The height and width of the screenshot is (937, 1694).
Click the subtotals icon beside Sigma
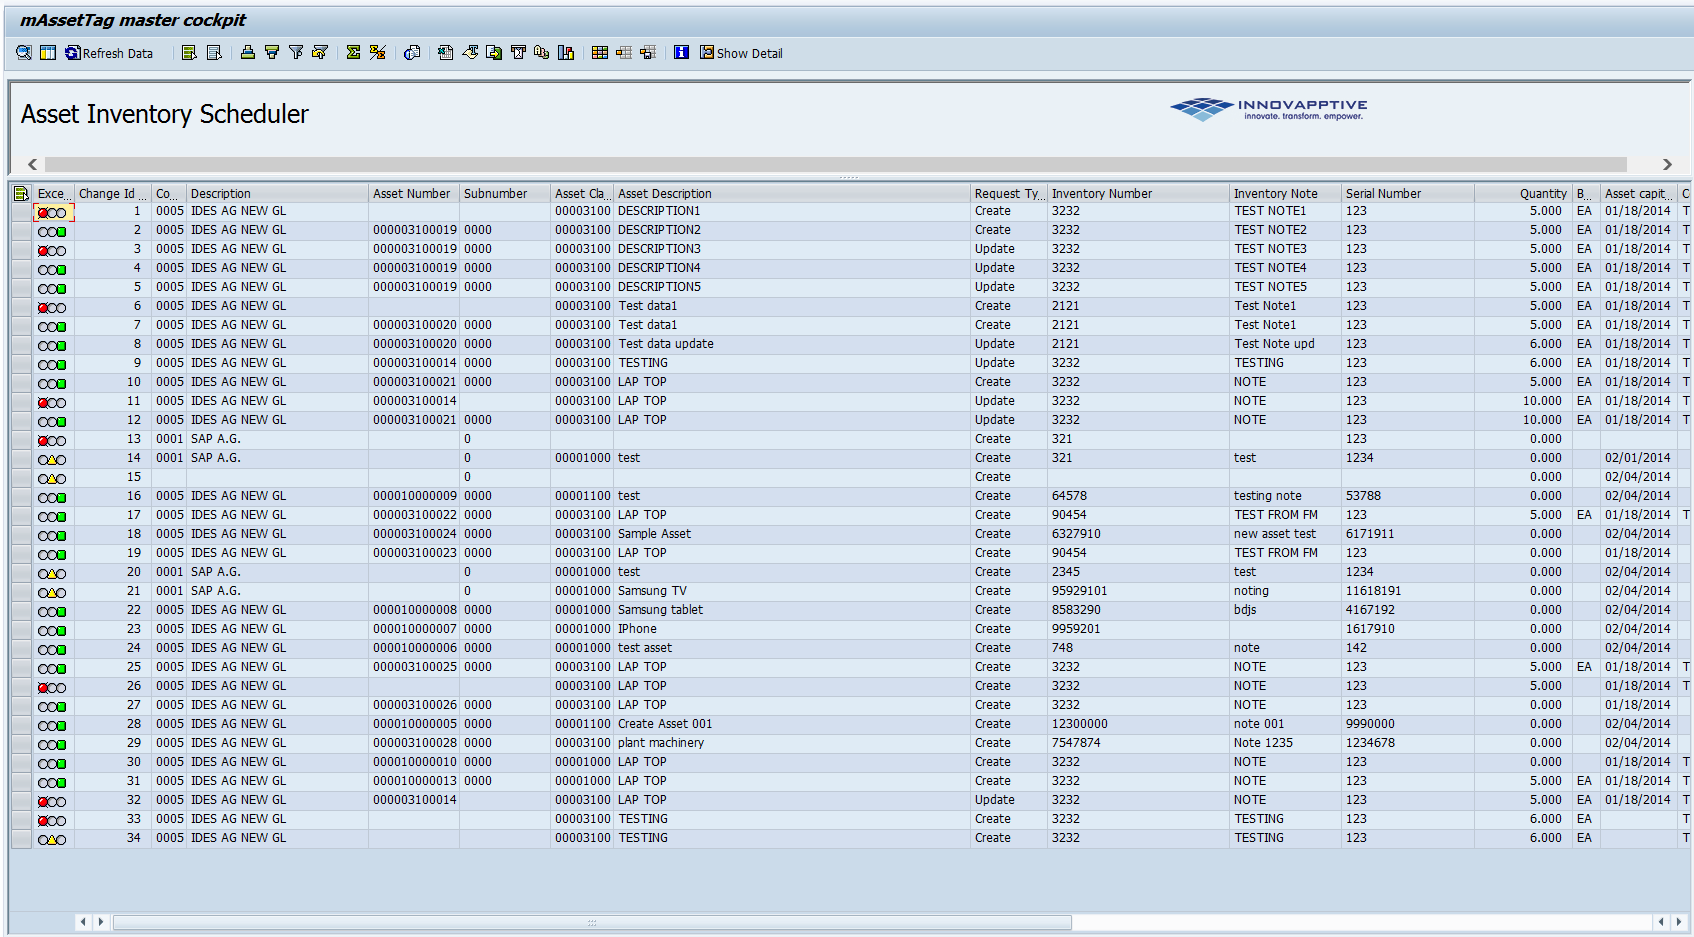pos(377,53)
